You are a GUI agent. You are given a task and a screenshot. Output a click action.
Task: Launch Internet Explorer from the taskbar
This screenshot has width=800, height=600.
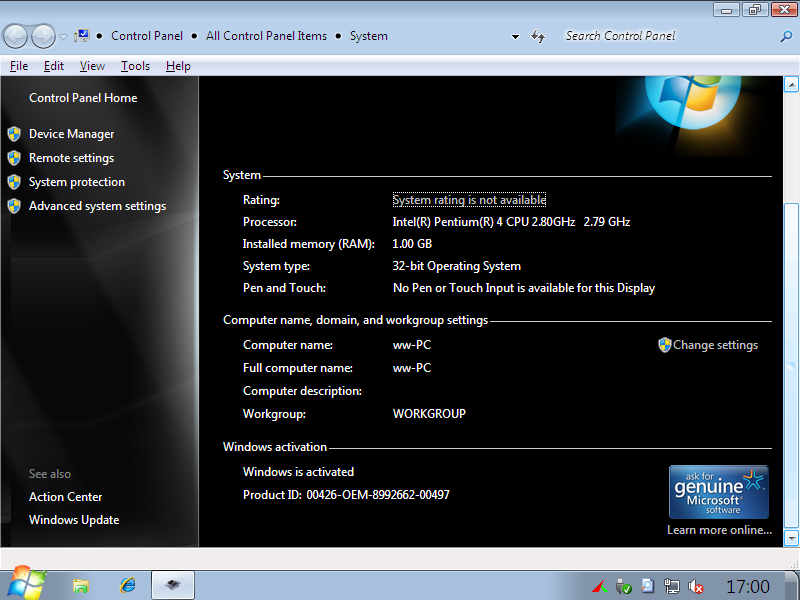128,585
